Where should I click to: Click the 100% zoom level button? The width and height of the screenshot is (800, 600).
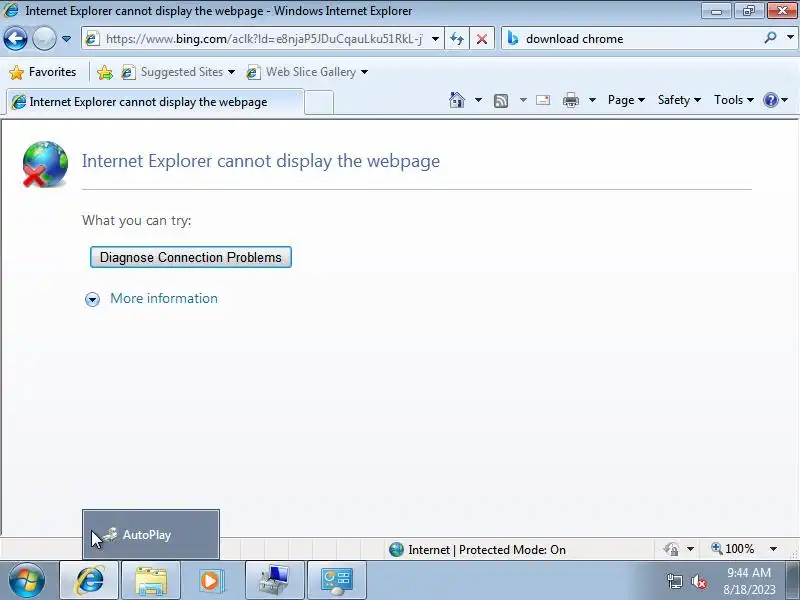click(x=733, y=549)
